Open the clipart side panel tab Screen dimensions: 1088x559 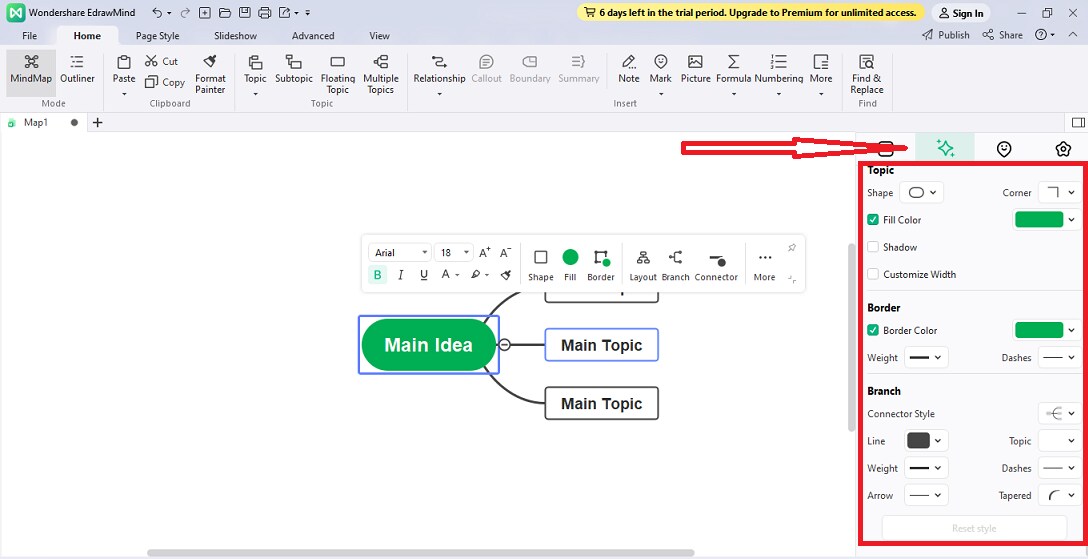point(1062,148)
